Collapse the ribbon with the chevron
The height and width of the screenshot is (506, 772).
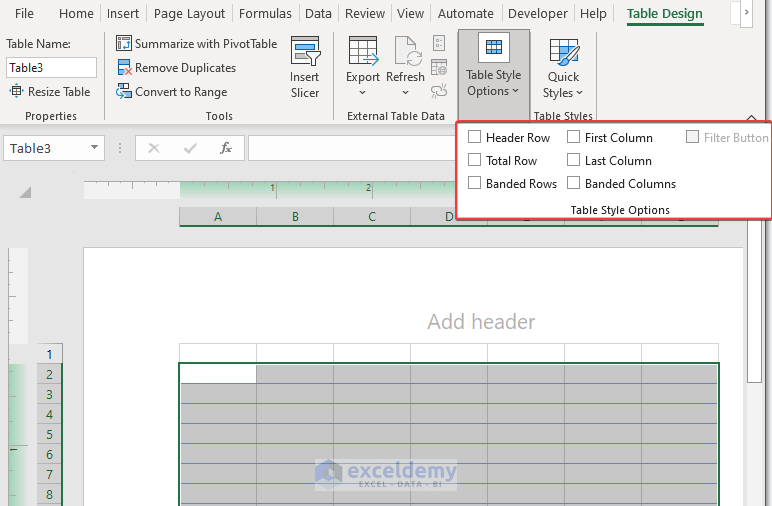(x=751, y=118)
